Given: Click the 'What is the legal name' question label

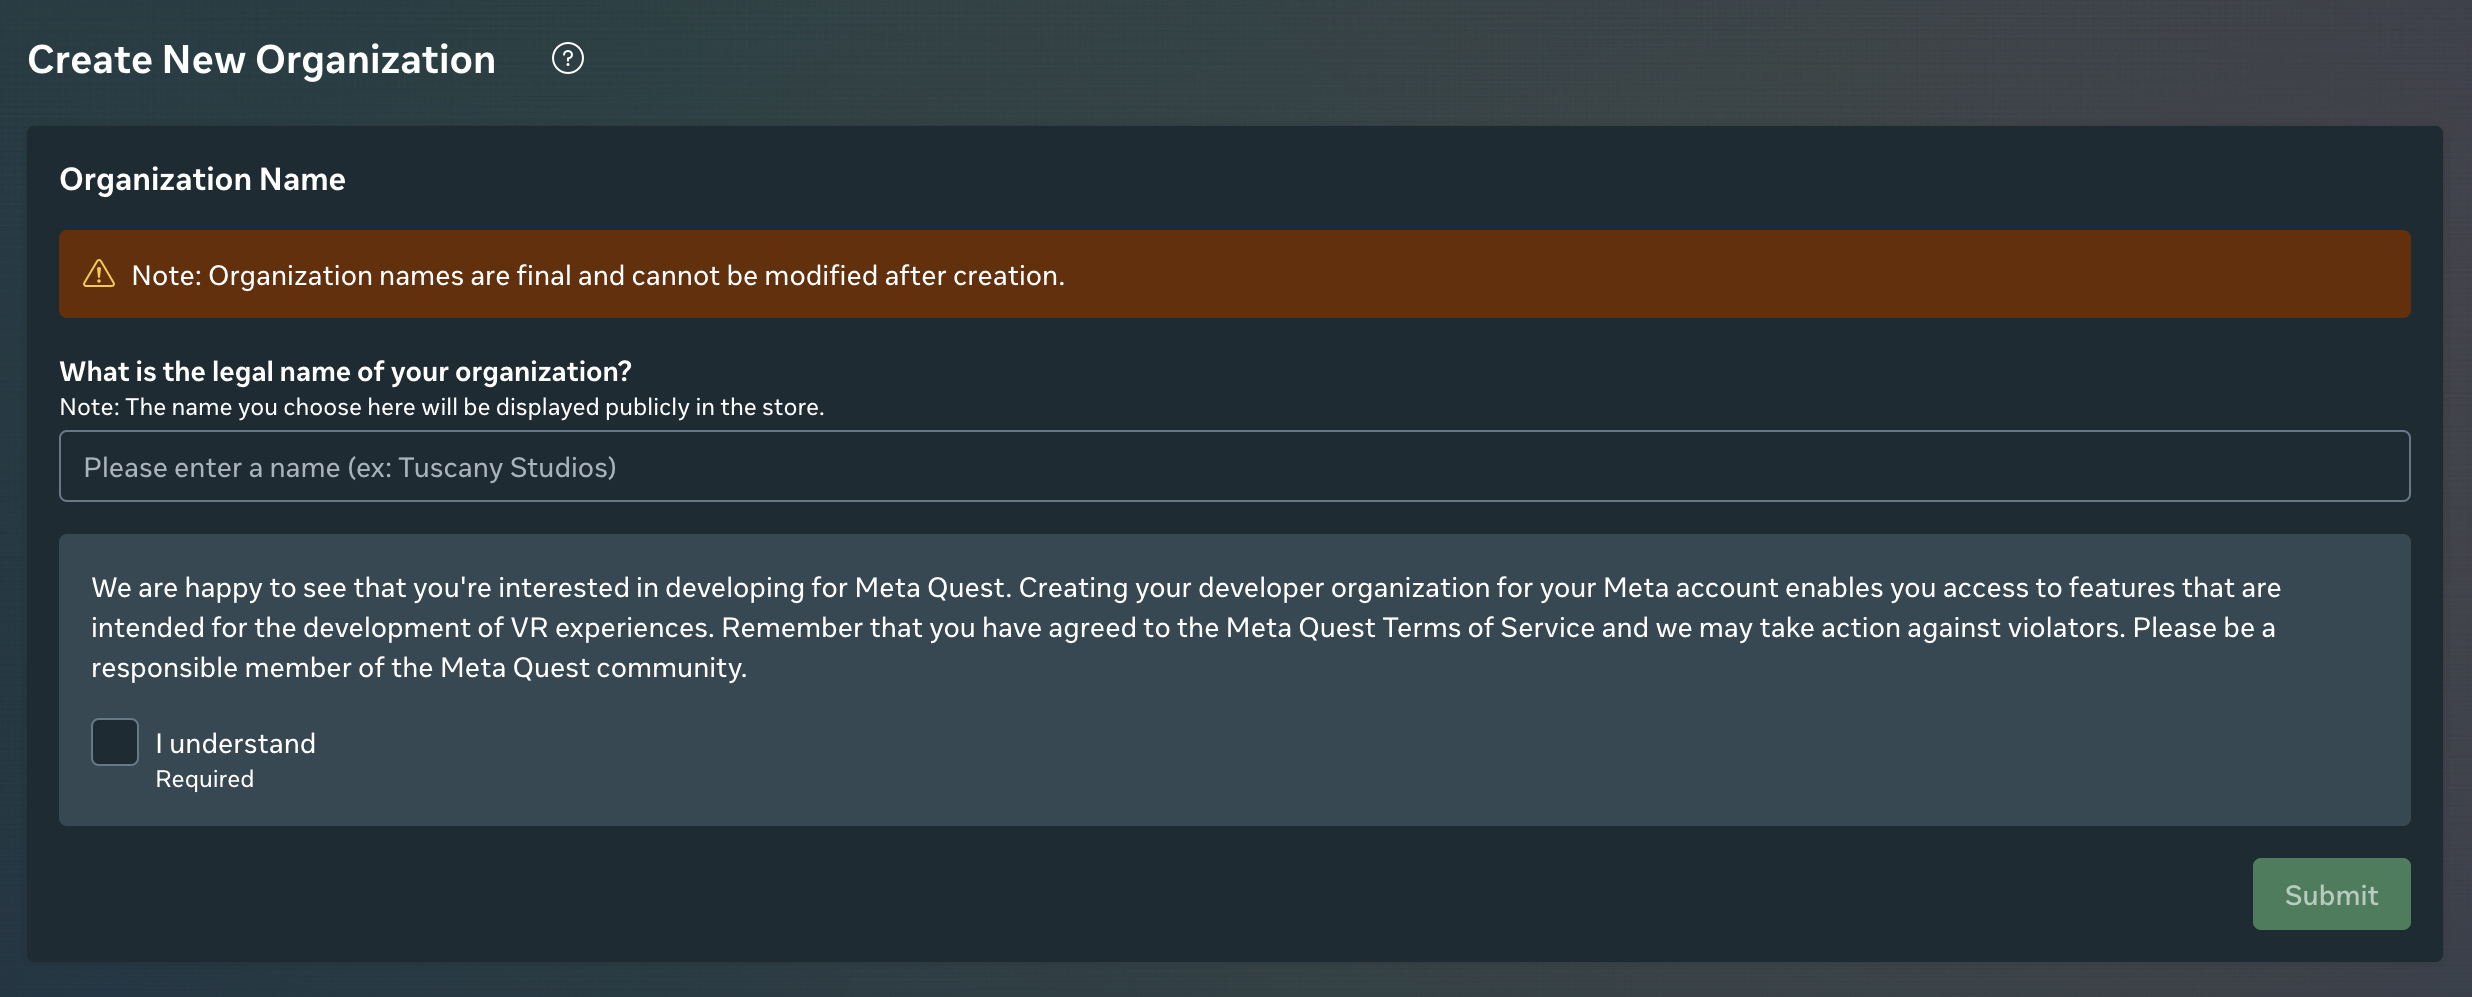Looking at the screenshot, I should pyautogui.click(x=346, y=372).
